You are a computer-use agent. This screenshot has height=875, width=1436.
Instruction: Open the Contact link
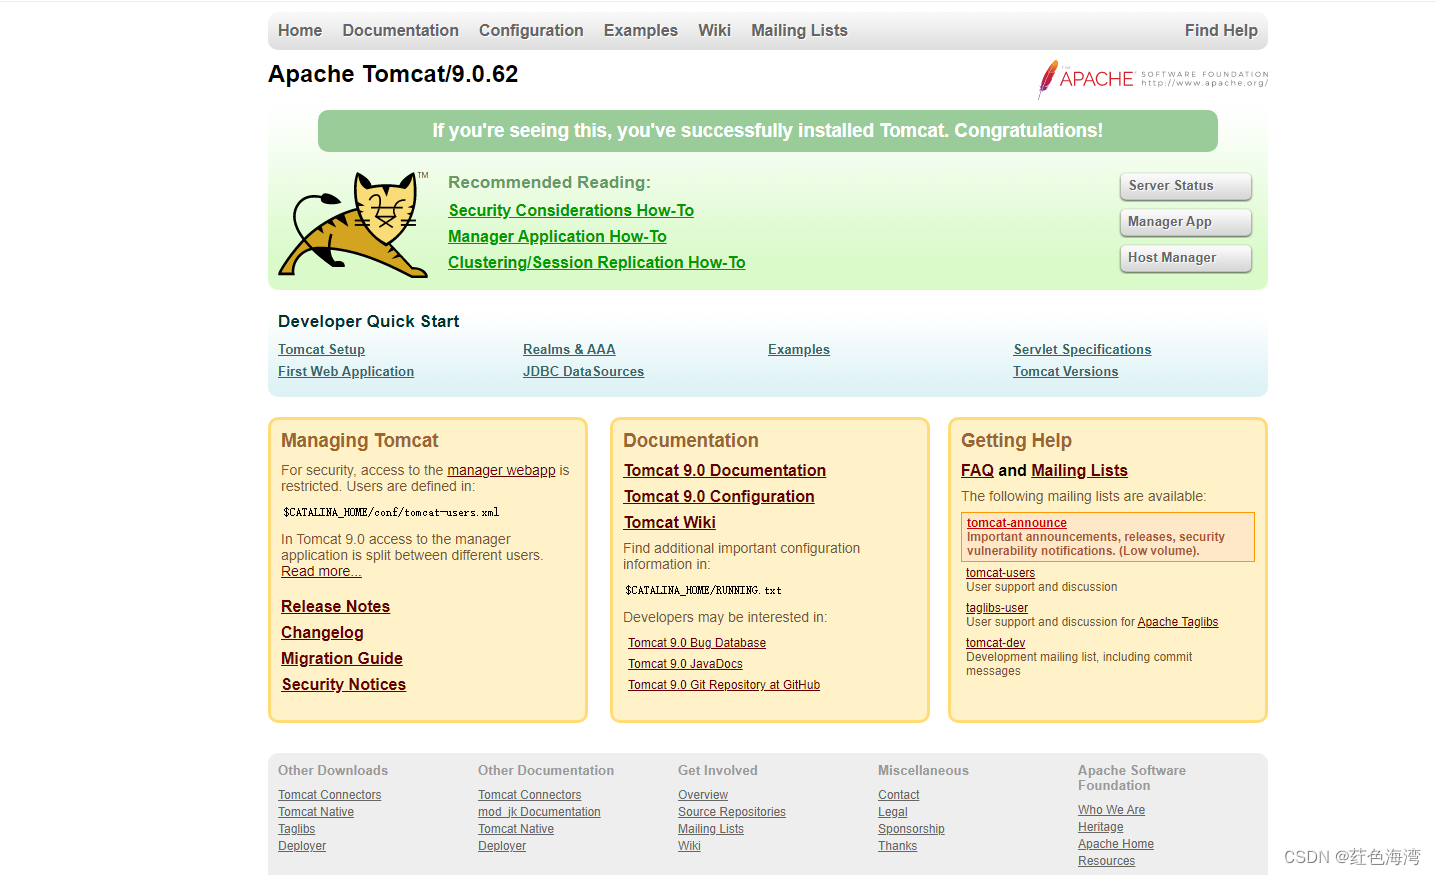click(x=898, y=795)
